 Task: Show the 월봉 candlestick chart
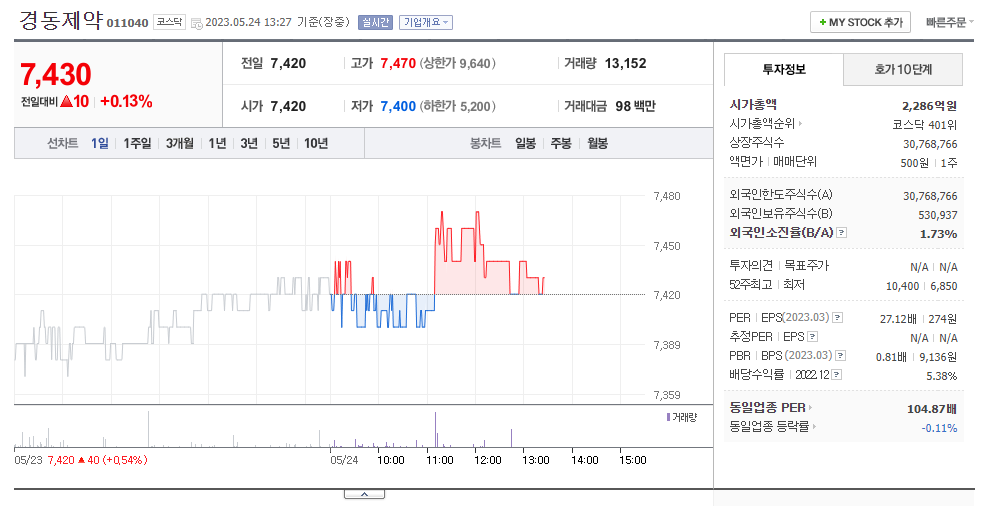tap(597, 143)
